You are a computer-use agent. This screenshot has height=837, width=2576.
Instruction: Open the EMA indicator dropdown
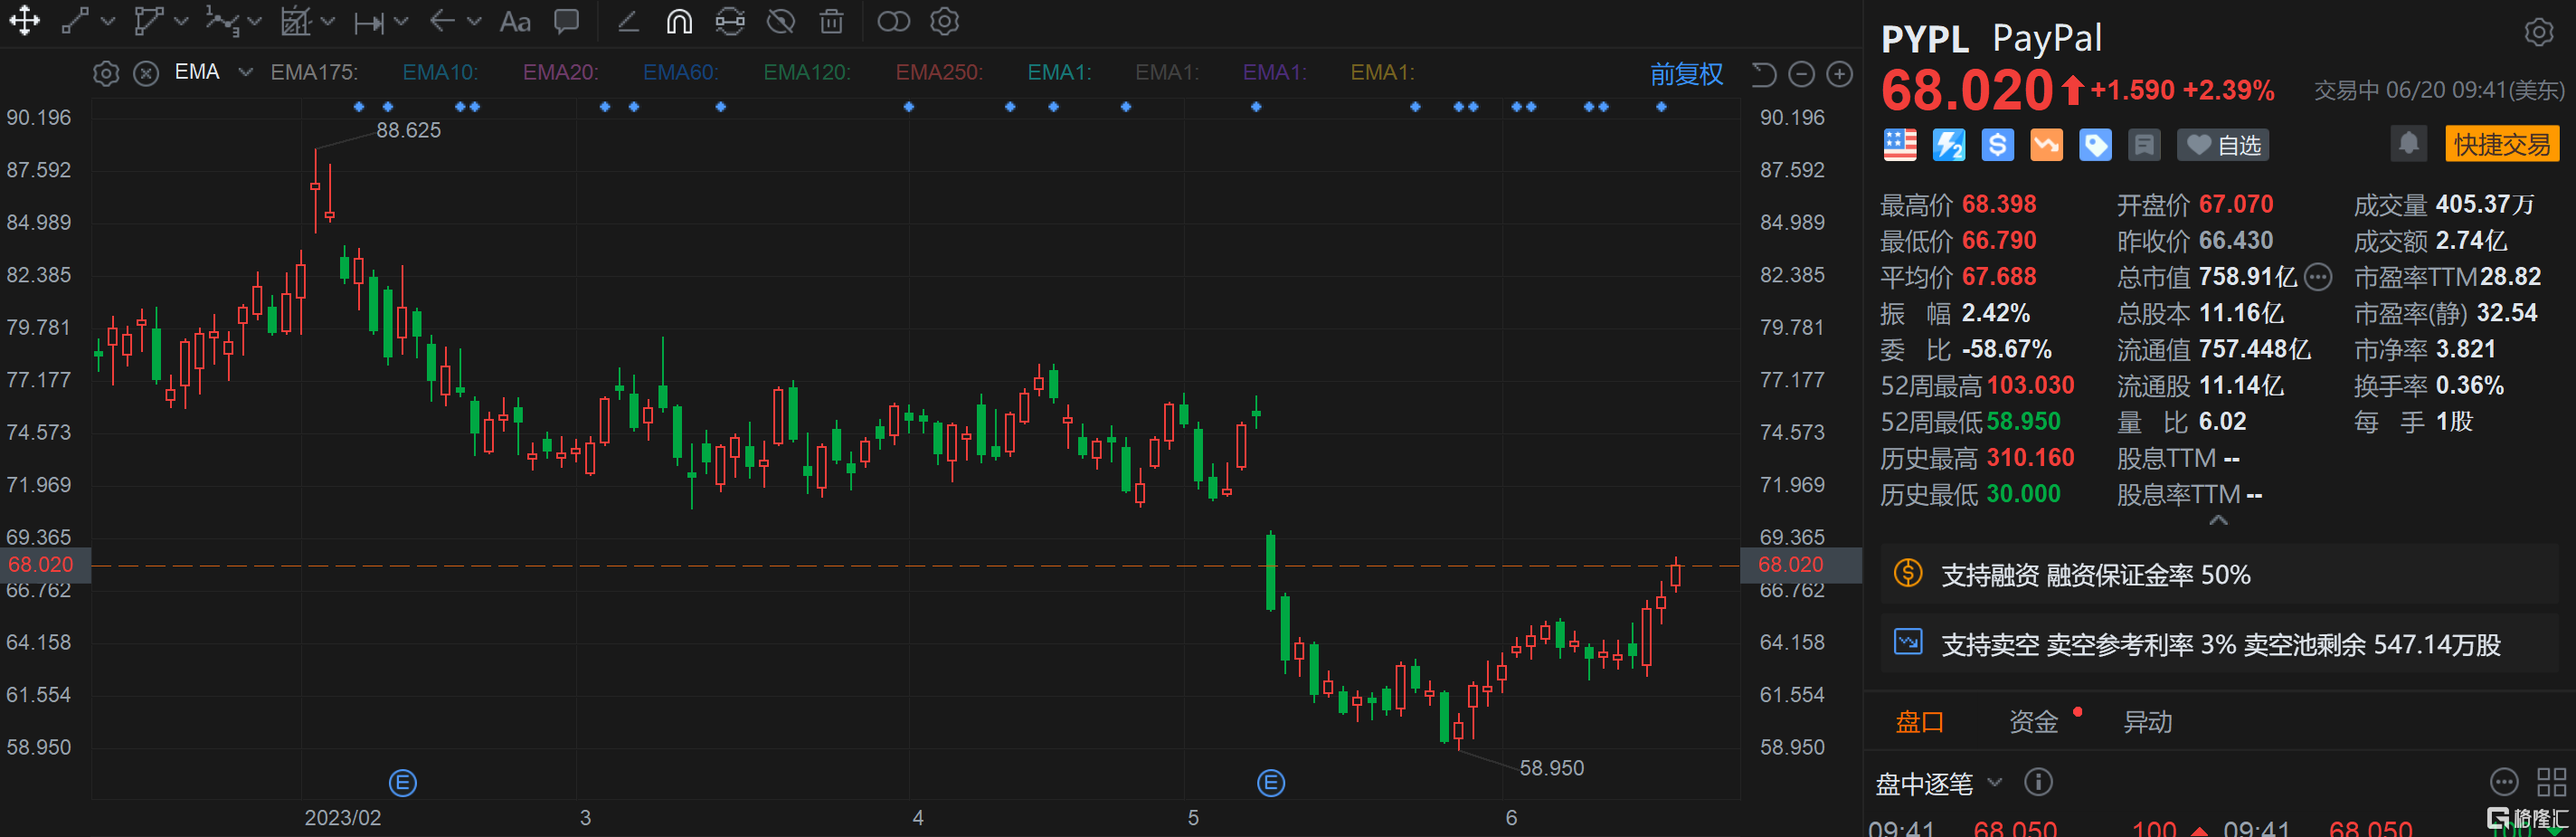tap(245, 73)
